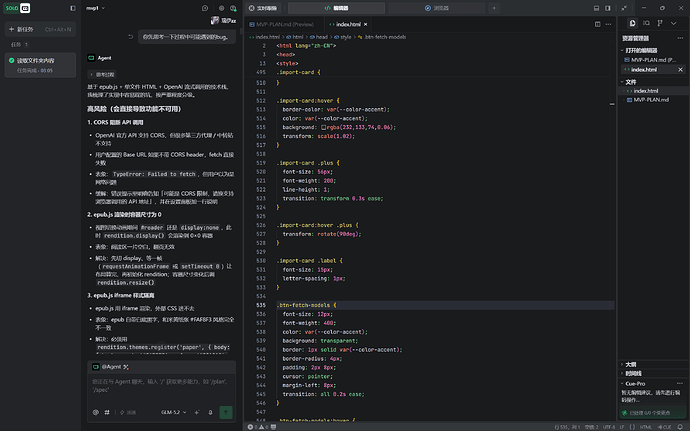Screen dimensions: 690x431
Task: Open chat history icon in chat header
Action: [x=205, y=8]
